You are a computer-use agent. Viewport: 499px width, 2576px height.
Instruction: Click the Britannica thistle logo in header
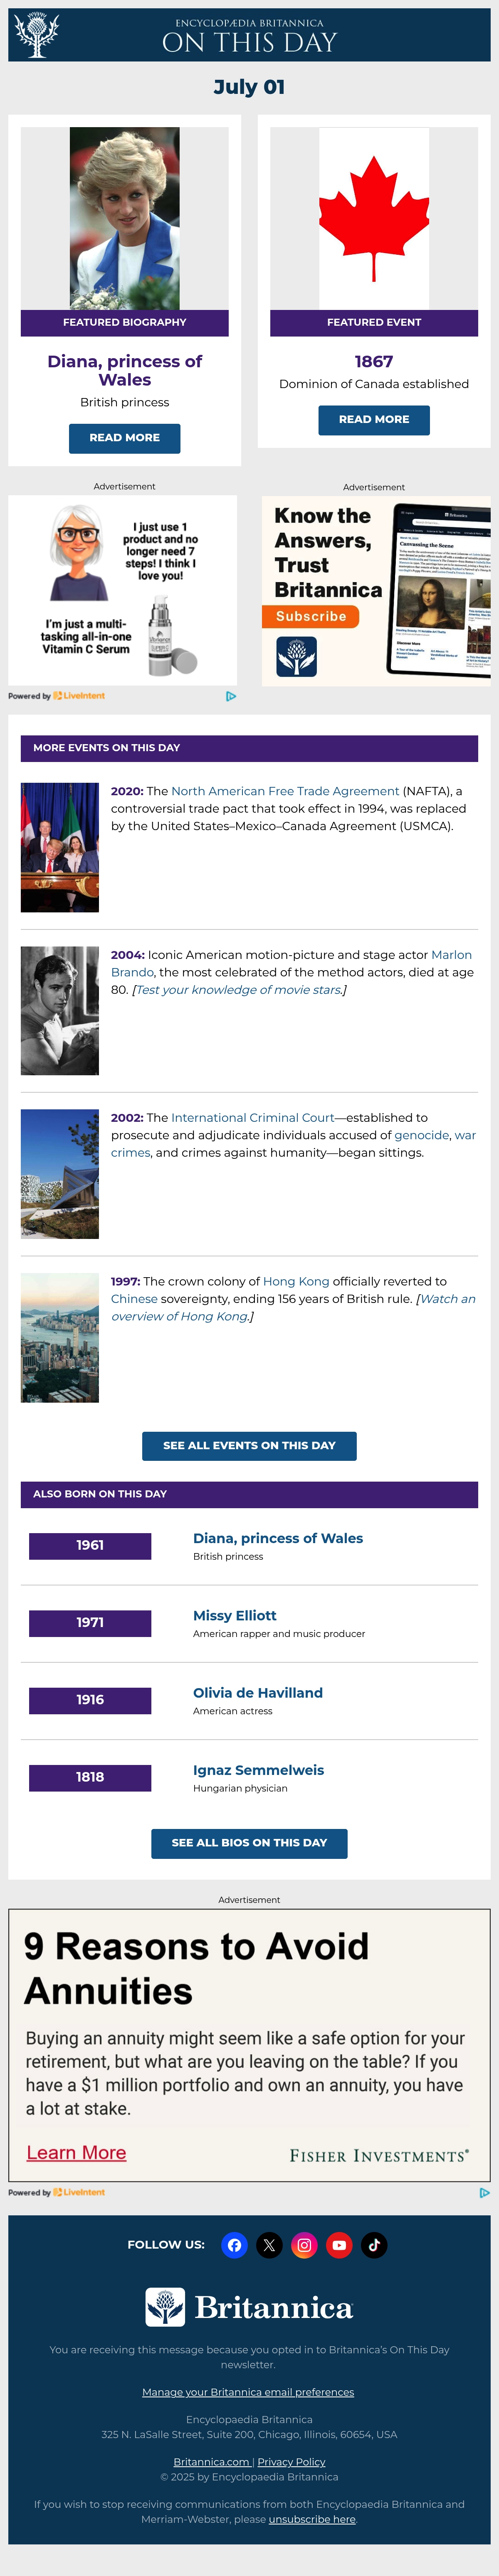tap(37, 35)
